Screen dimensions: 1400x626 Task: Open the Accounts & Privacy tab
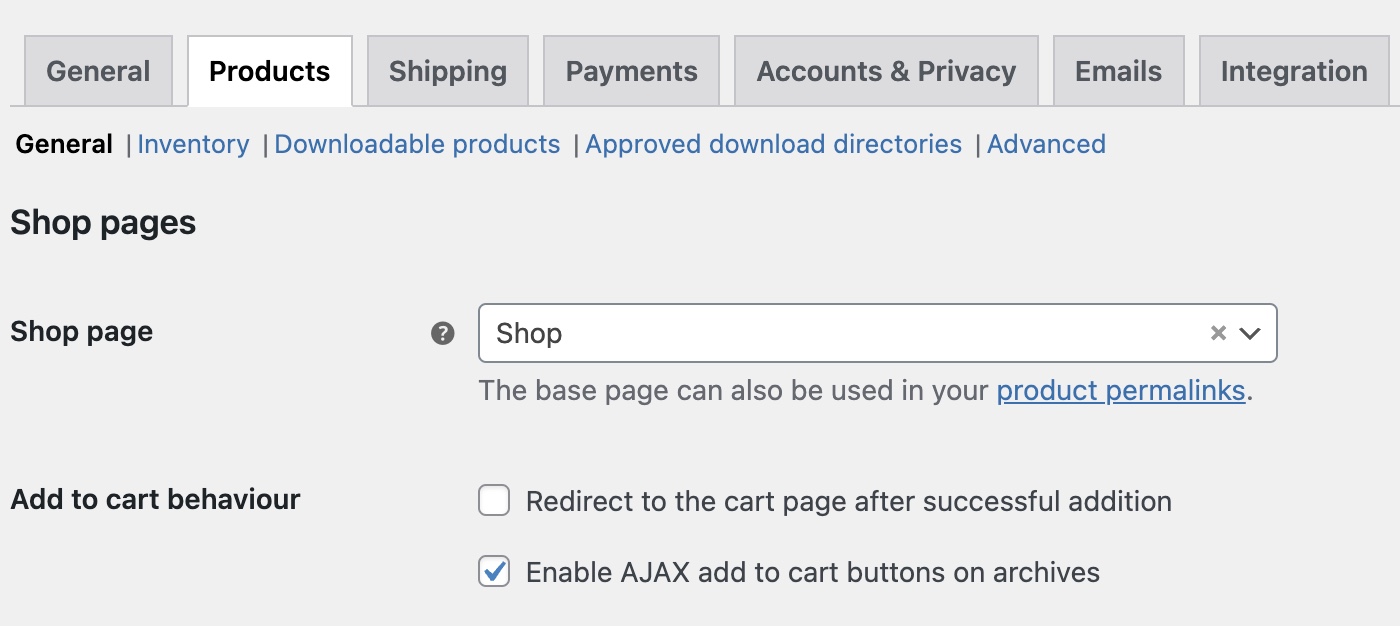point(886,71)
